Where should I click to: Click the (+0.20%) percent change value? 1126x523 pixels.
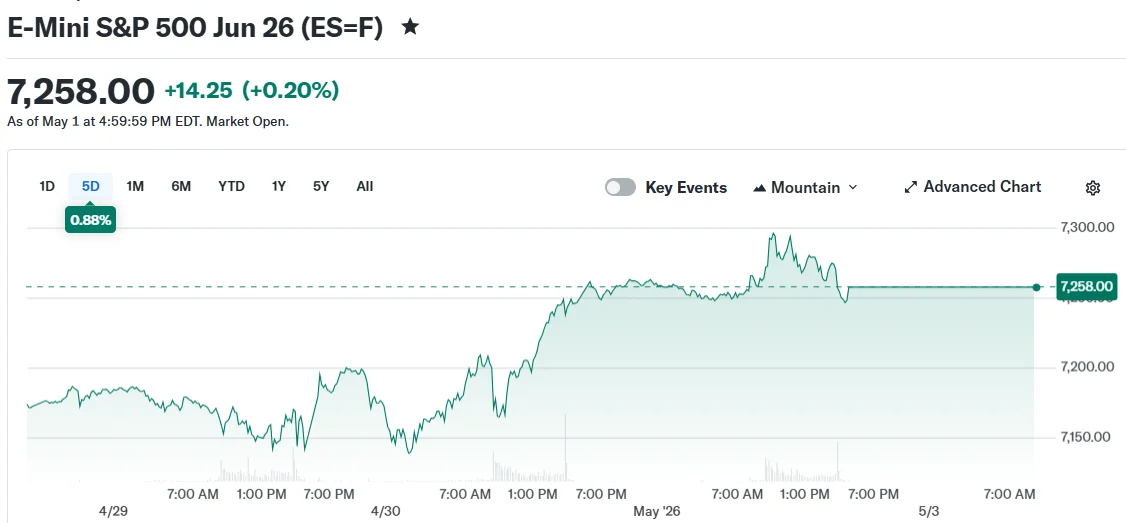[291, 91]
